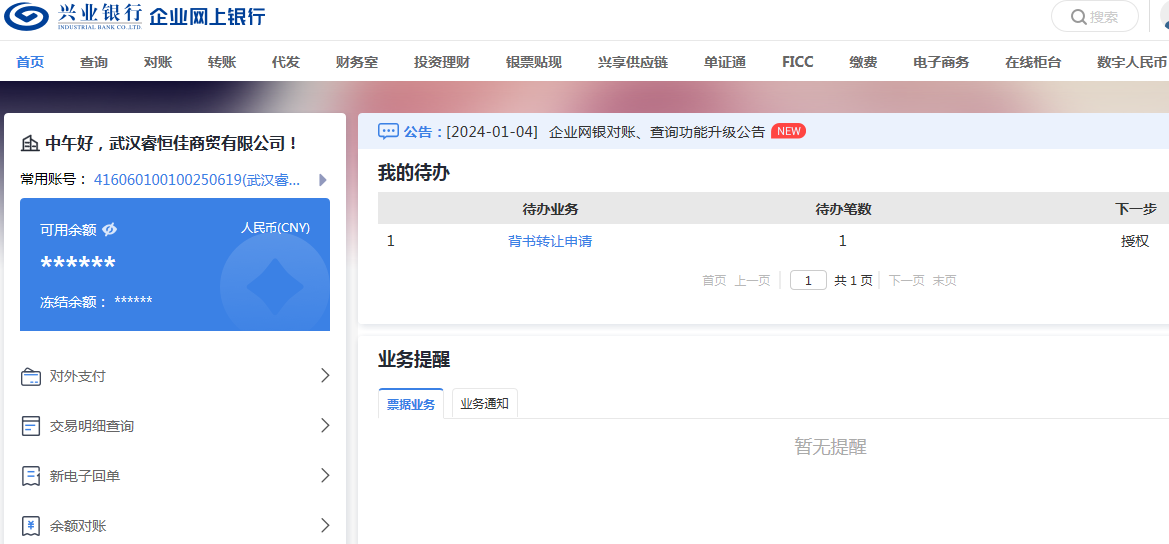The height and width of the screenshot is (544, 1169).
Task: Click the 交易明细查询 list icon
Action: point(31,426)
